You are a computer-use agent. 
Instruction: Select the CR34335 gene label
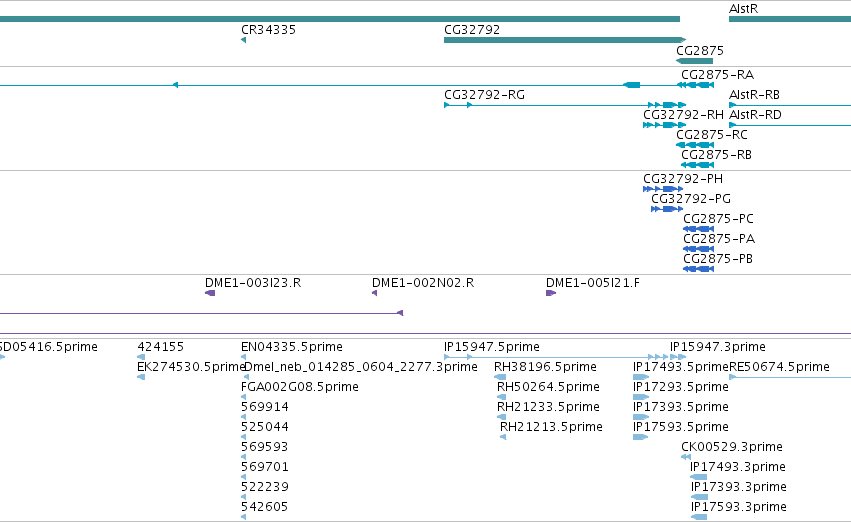coord(268,30)
